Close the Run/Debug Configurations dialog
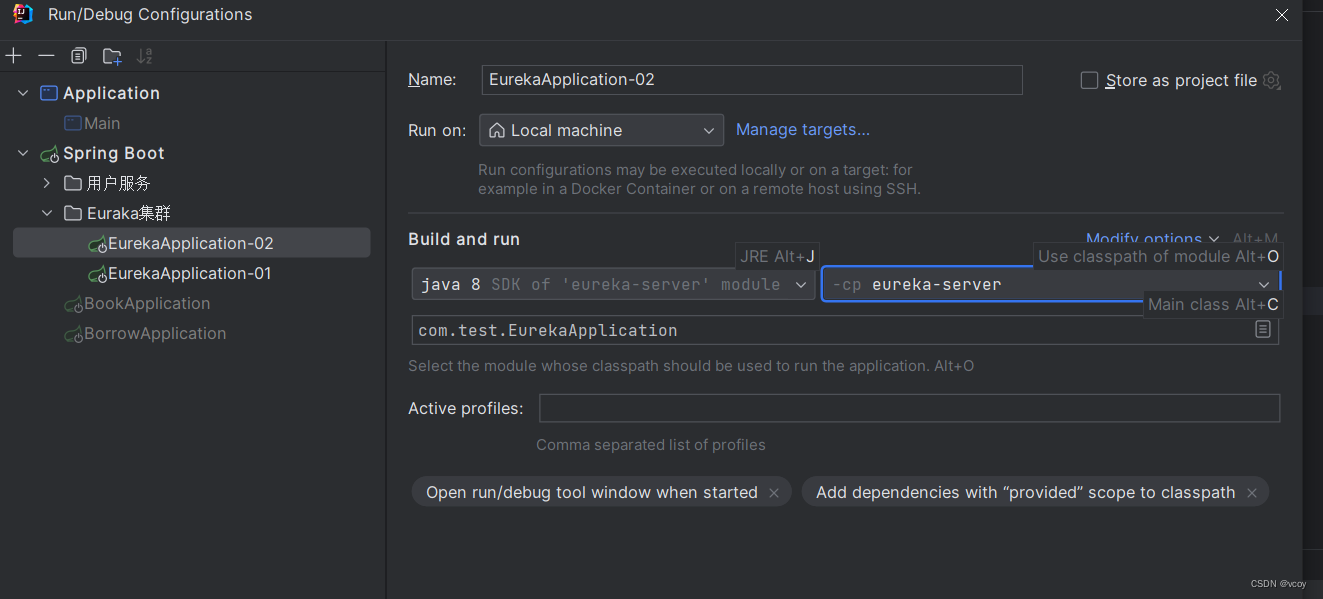Viewport: 1323px width, 599px height. coord(1282,14)
